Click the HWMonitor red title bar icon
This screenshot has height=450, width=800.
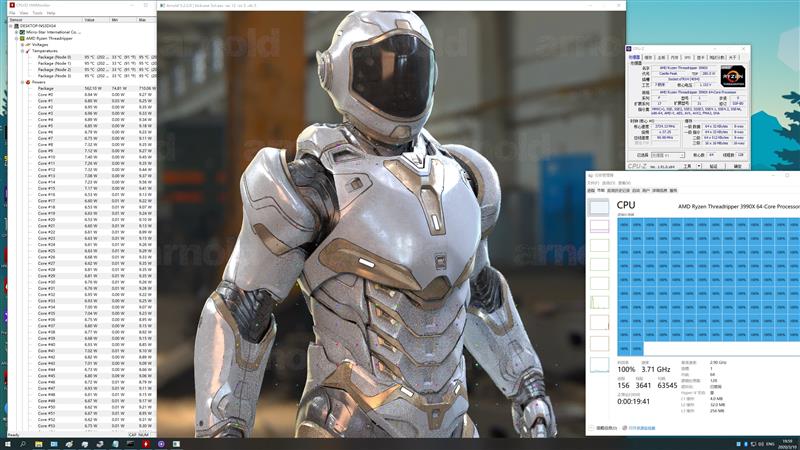12,5
